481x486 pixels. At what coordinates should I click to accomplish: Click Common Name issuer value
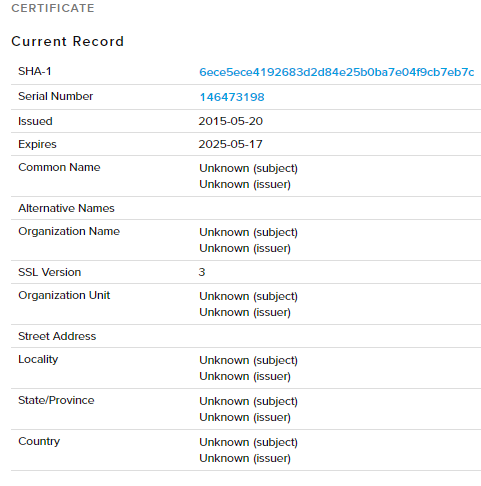[x=245, y=184]
